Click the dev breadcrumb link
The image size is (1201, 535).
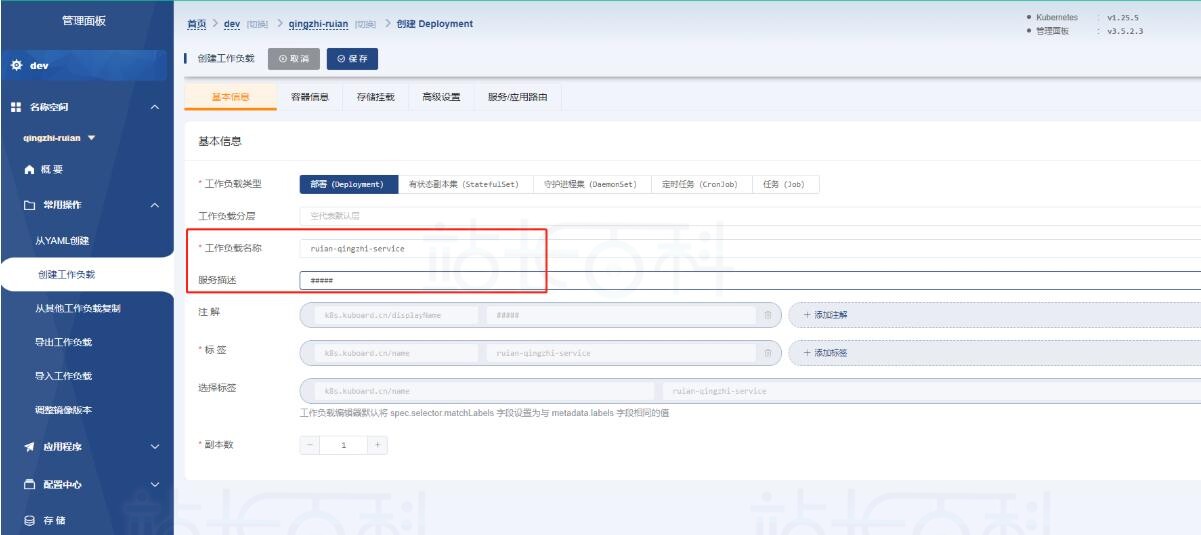click(x=231, y=24)
